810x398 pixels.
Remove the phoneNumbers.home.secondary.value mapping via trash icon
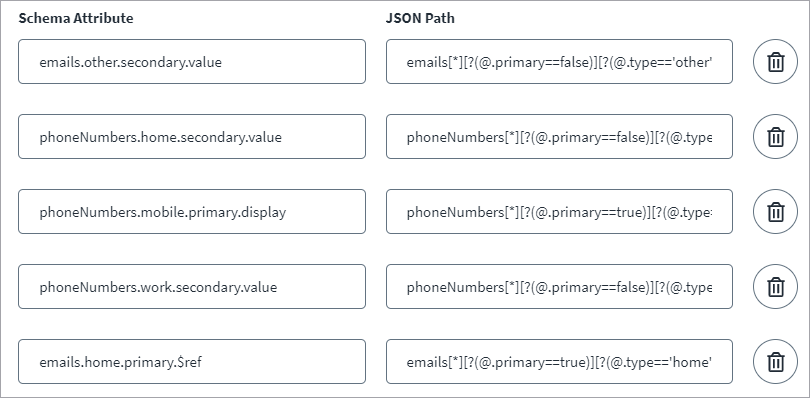pyautogui.click(x=775, y=136)
